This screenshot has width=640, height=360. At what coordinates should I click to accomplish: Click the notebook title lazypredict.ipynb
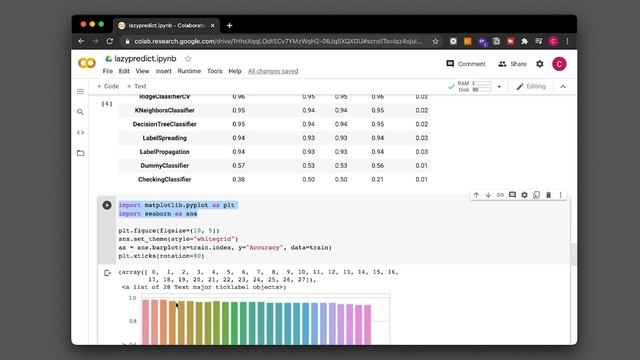coord(145,58)
